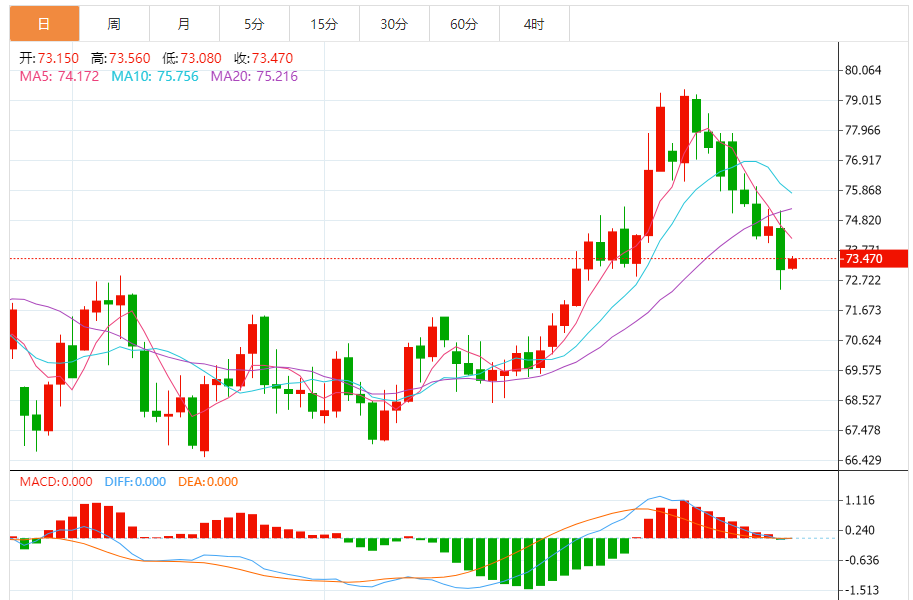
Task: Click the 70.624 price axis label
Action: point(863,340)
